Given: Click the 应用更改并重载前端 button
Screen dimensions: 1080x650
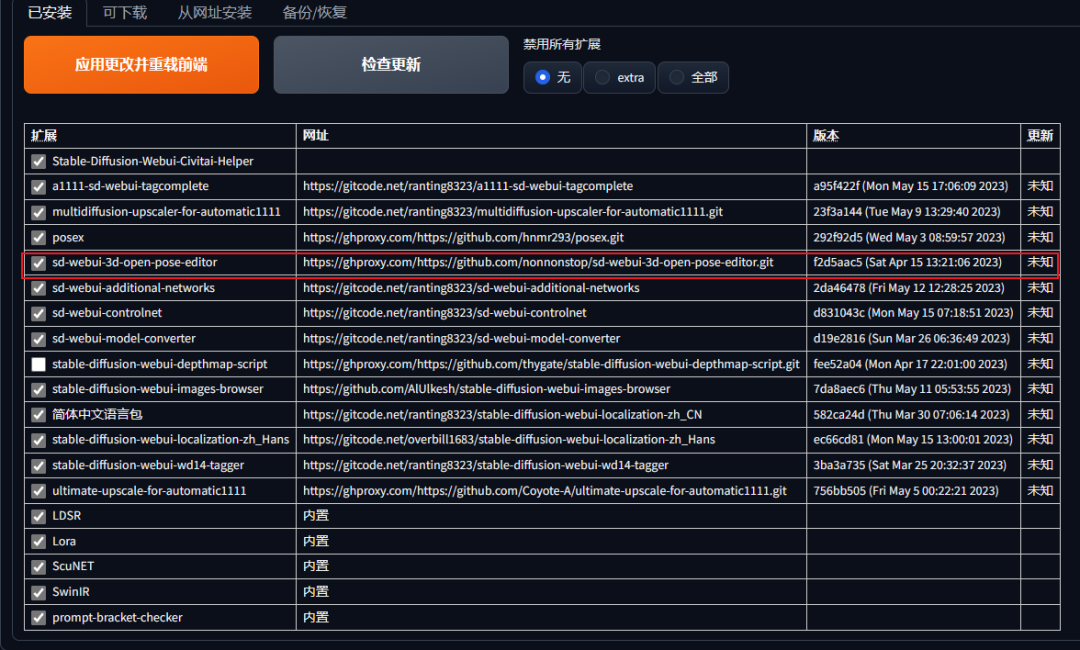Looking at the screenshot, I should coord(141,65).
